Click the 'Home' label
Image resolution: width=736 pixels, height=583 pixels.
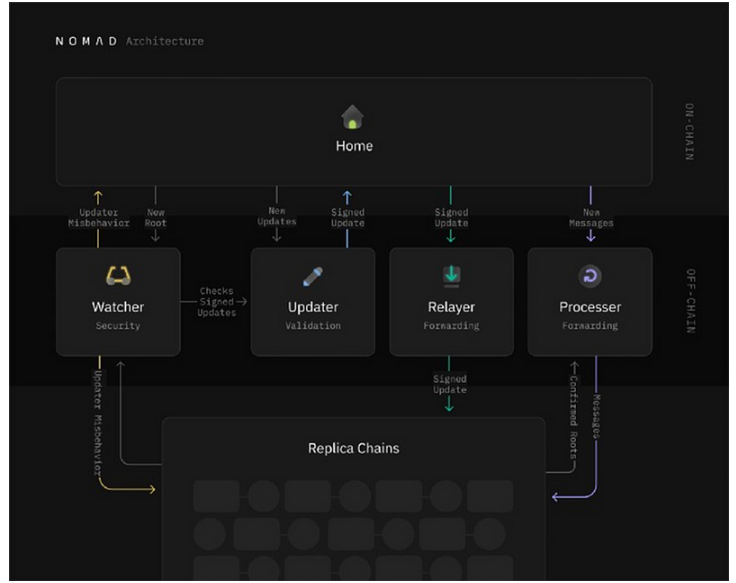tap(354, 146)
